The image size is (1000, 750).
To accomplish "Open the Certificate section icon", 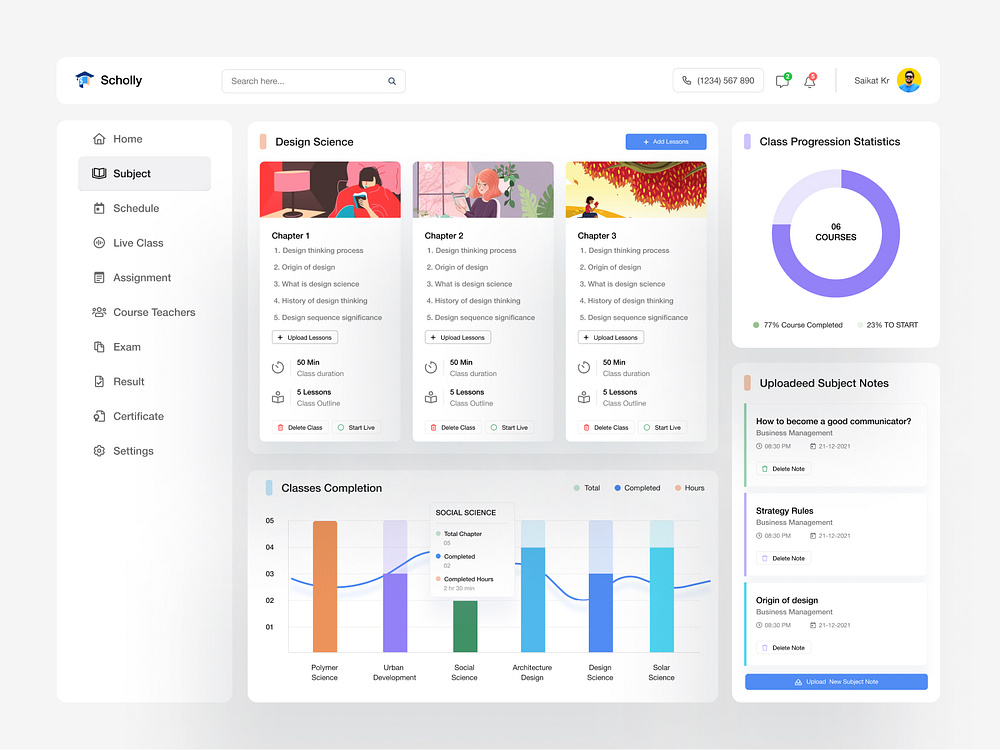I will pos(99,416).
